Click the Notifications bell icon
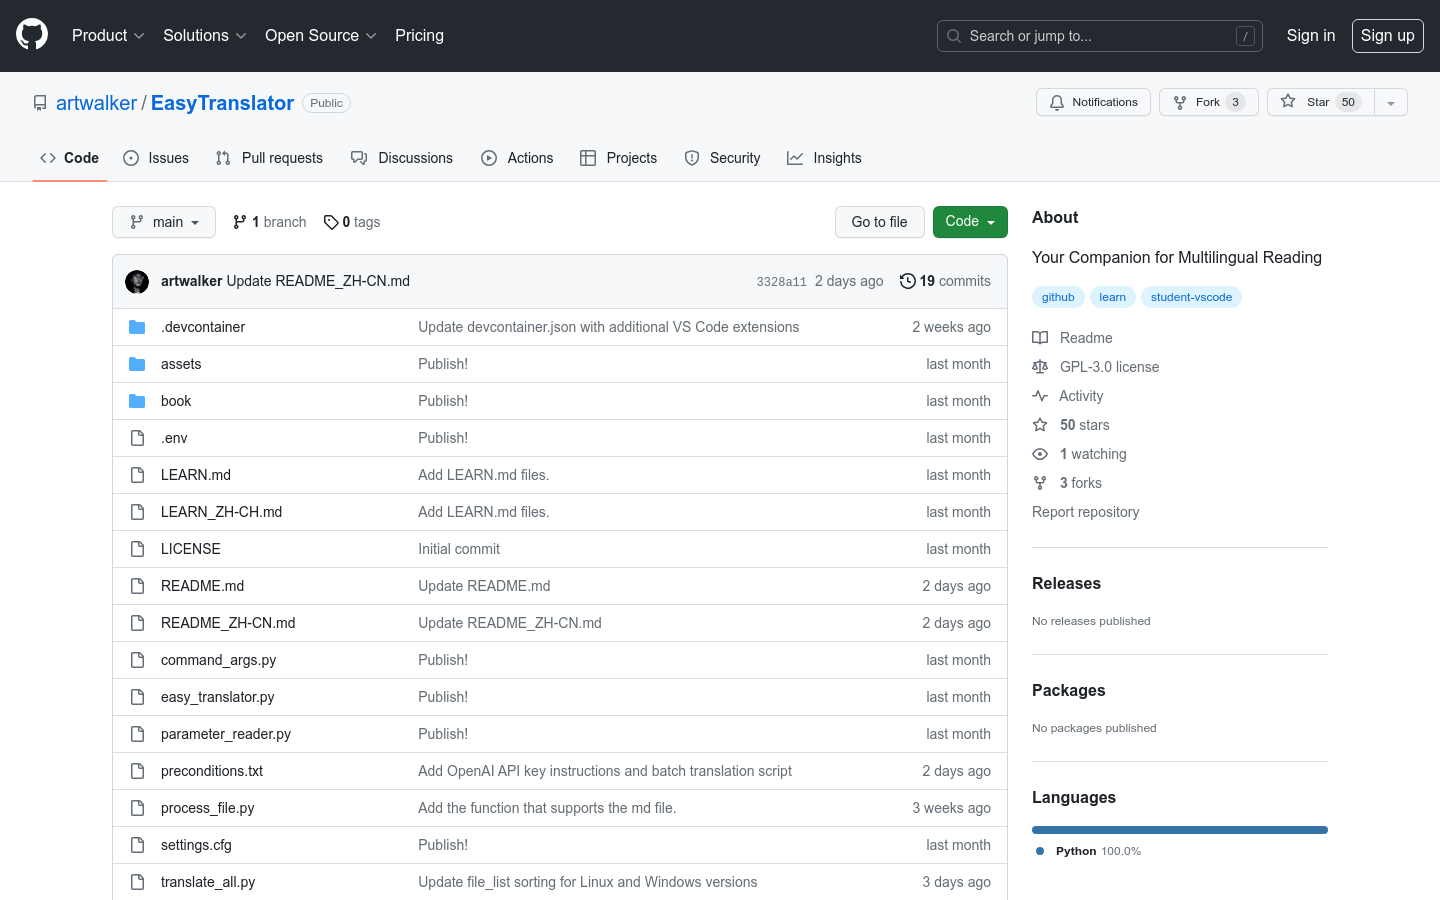 click(1057, 102)
